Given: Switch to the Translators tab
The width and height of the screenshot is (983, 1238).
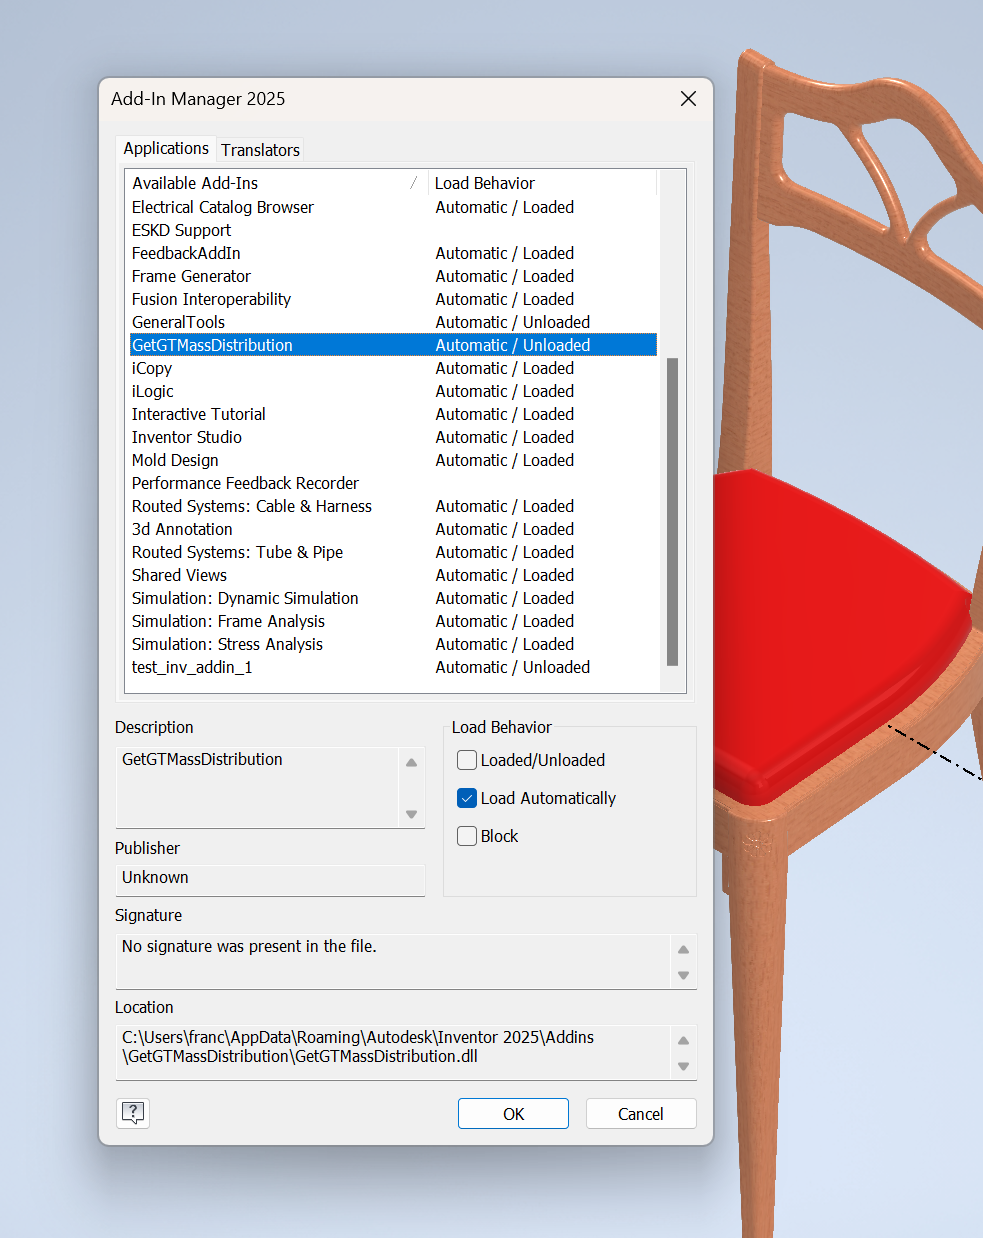Looking at the screenshot, I should click(x=260, y=150).
